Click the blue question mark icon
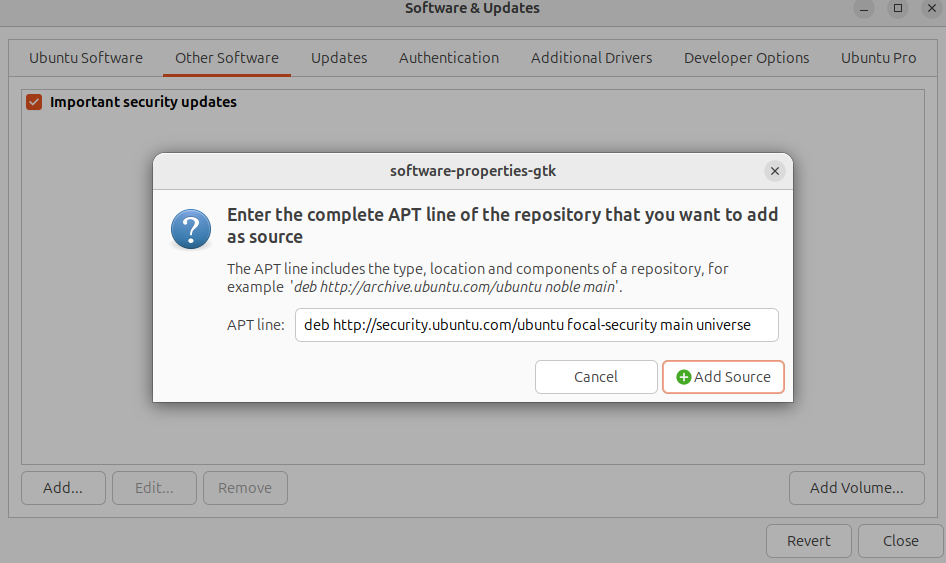The height and width of the screenshot is (563, 946). pos(191,228)
